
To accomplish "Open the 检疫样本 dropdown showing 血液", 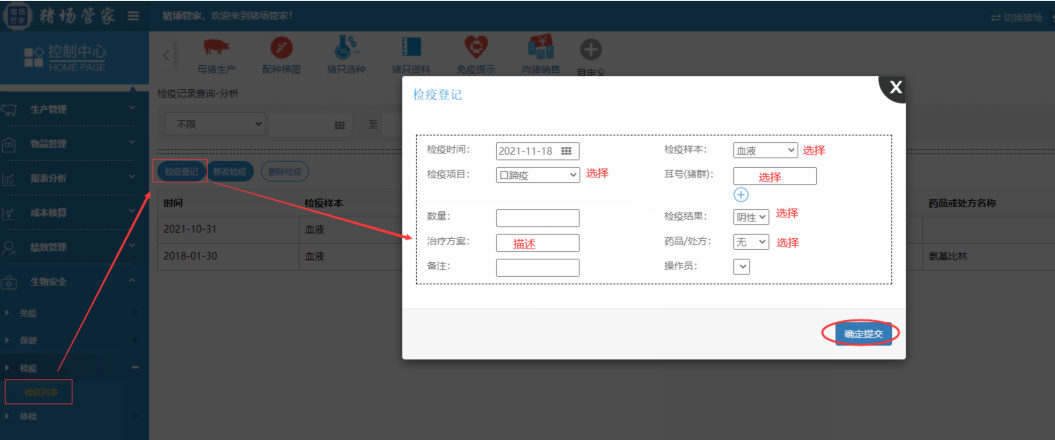I will (765, 150).
